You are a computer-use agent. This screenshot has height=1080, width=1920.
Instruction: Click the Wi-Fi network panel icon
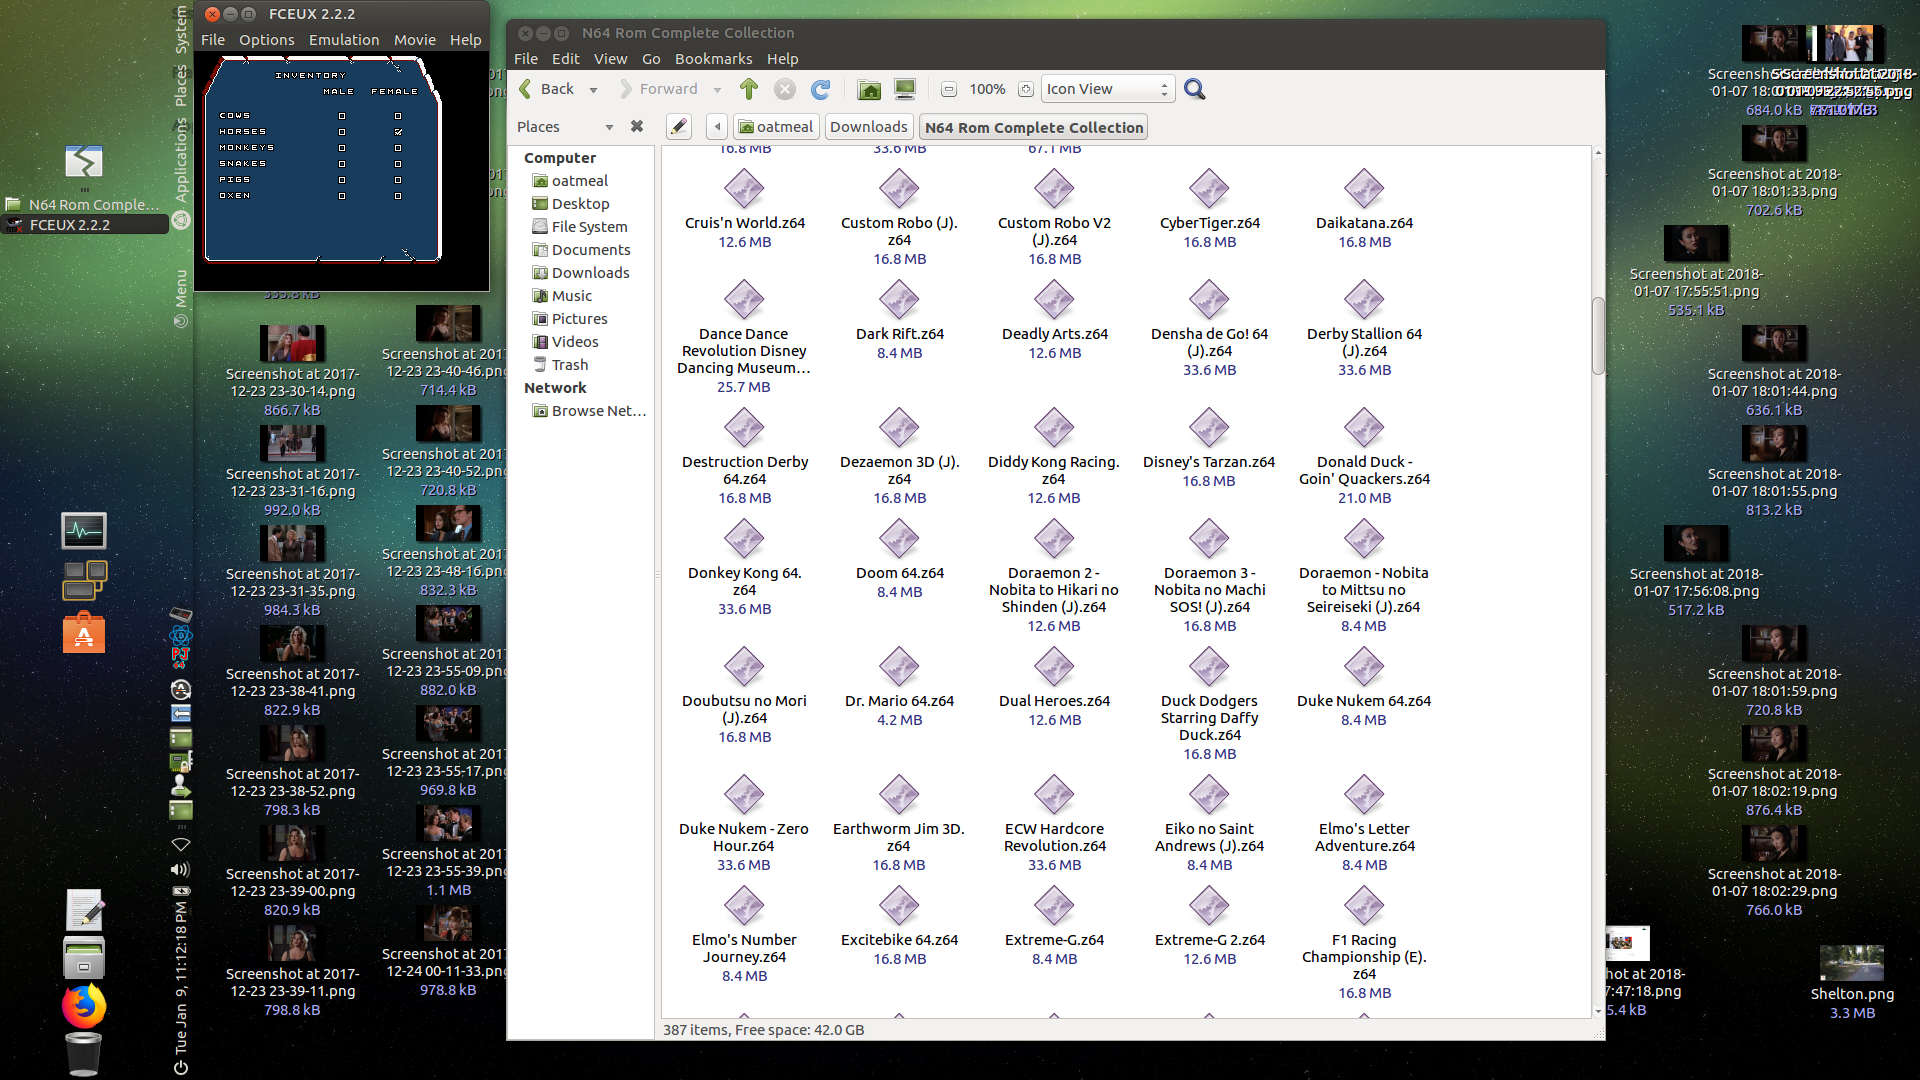point(181,845)
